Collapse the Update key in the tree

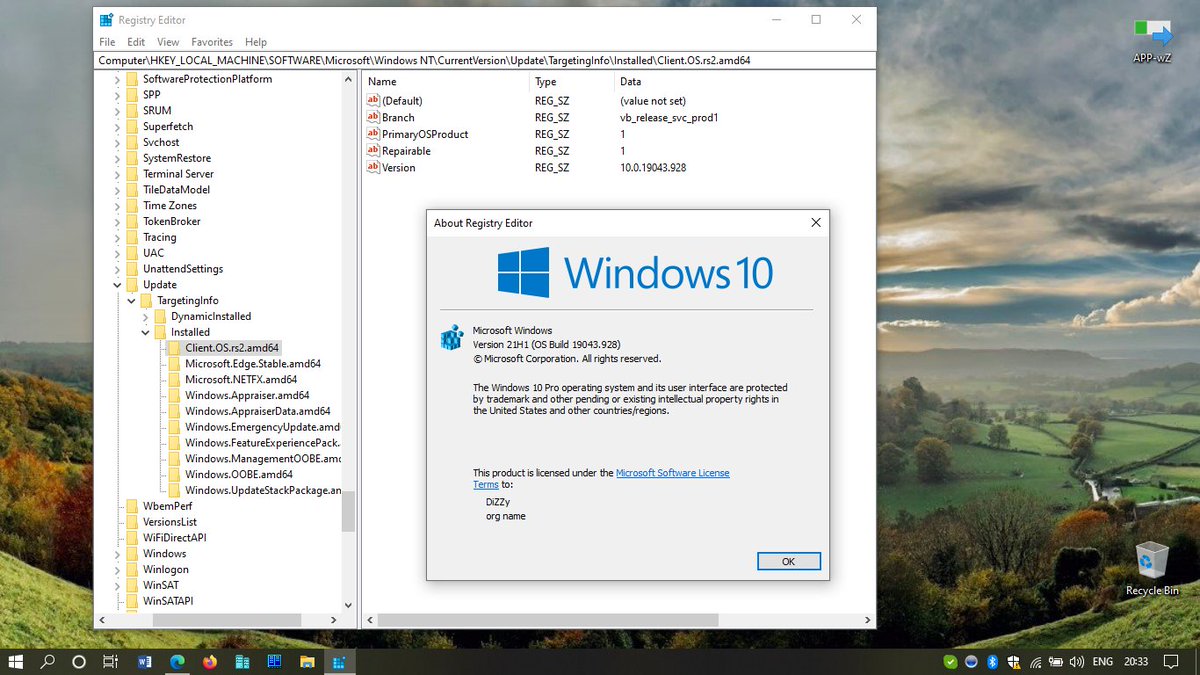tap(117, 285)
